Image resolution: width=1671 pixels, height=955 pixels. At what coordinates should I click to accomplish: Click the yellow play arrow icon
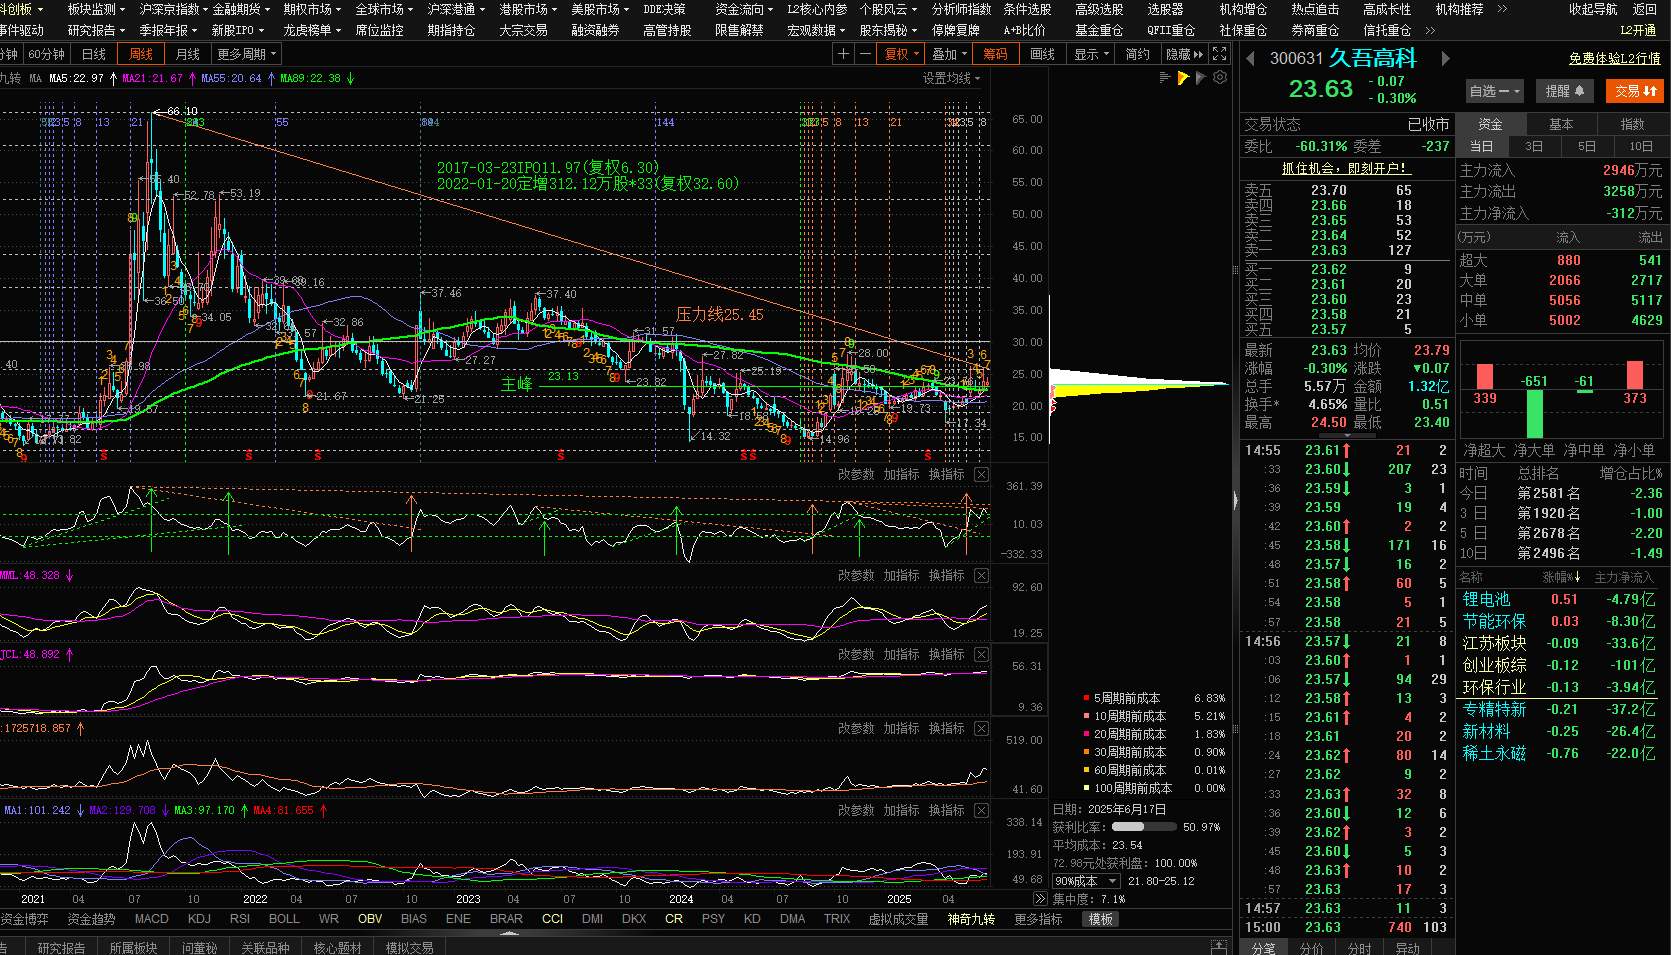coord(1184,78)
